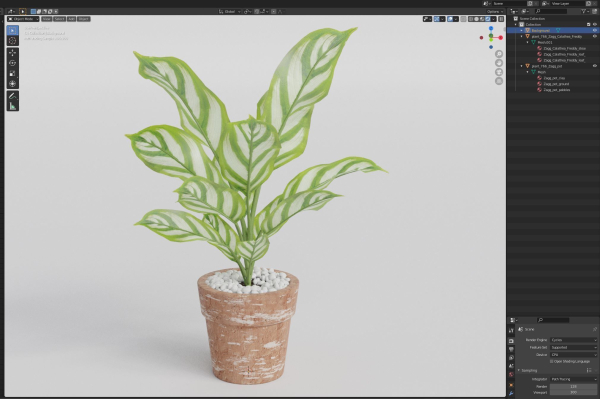Open the outliner filter dropdown

click(x=585, y=11)
